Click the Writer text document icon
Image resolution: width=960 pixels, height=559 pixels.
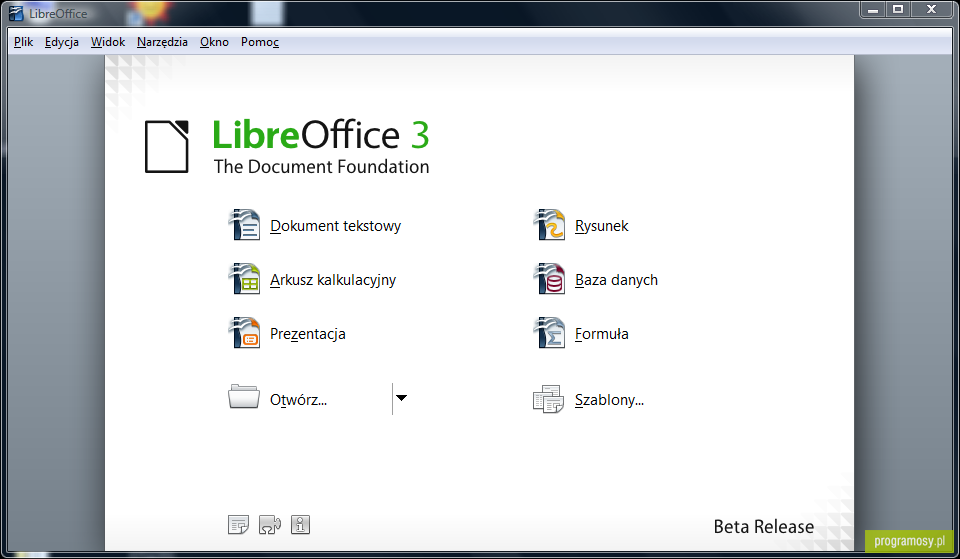tap(245, 225)
